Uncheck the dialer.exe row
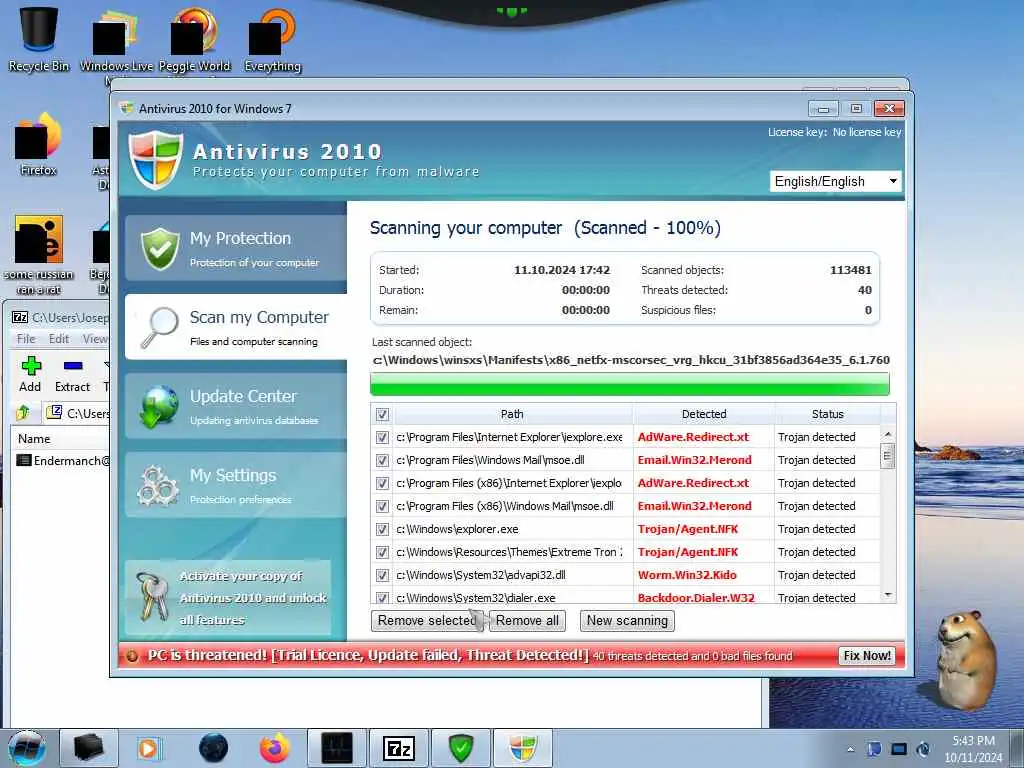The width and height of the screenshot is (1024, 768). (383, 597)
